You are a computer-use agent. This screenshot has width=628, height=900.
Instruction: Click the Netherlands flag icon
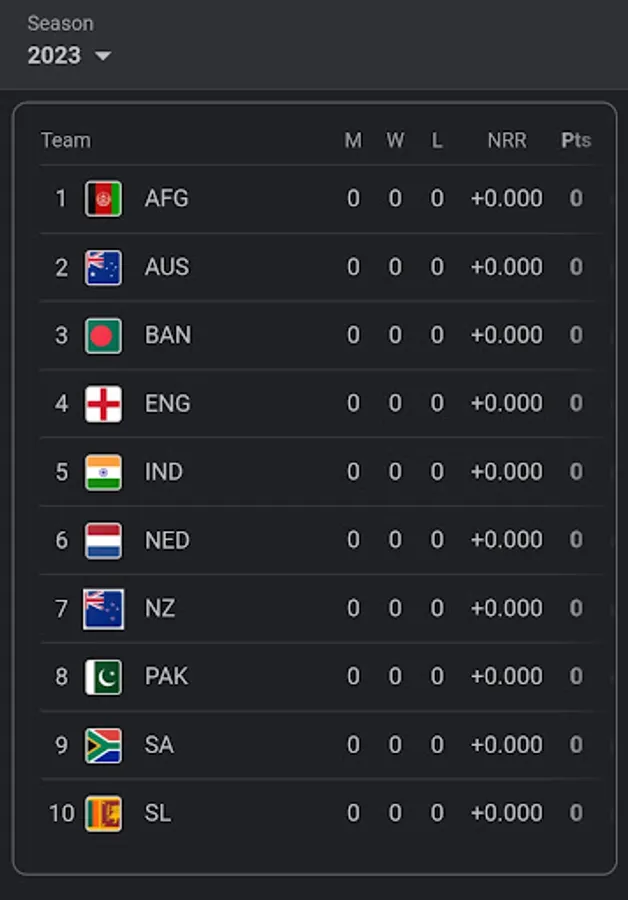click(103, 540)
